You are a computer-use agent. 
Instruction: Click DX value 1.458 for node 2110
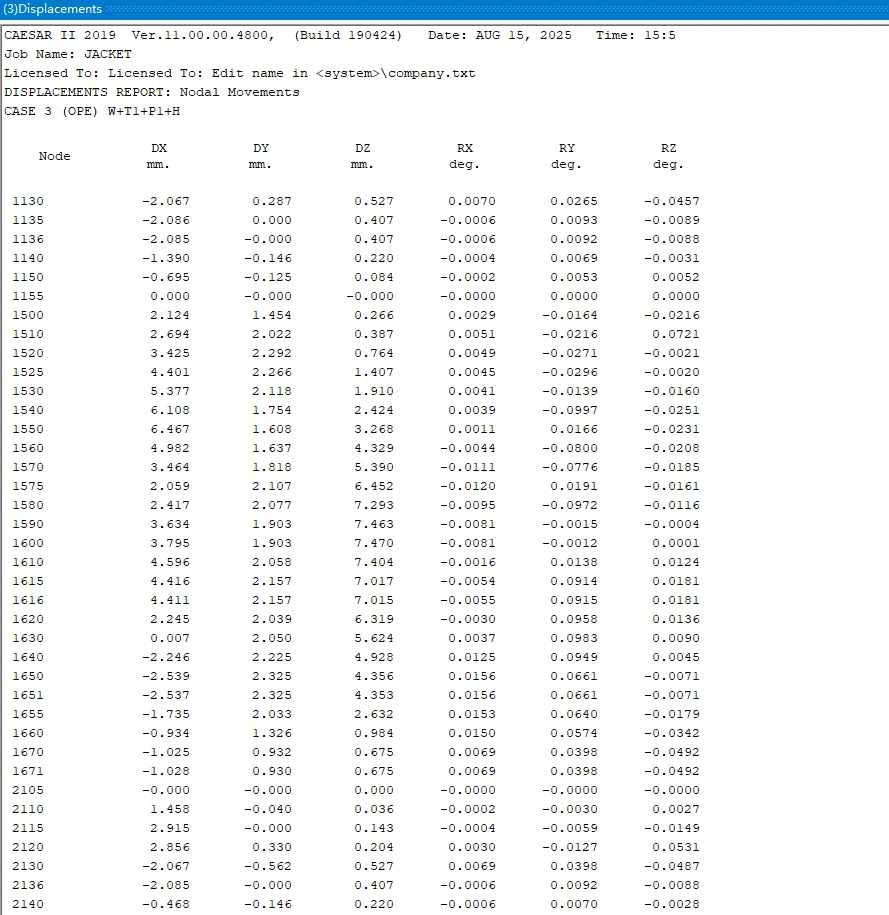click(x=170, y=809)
